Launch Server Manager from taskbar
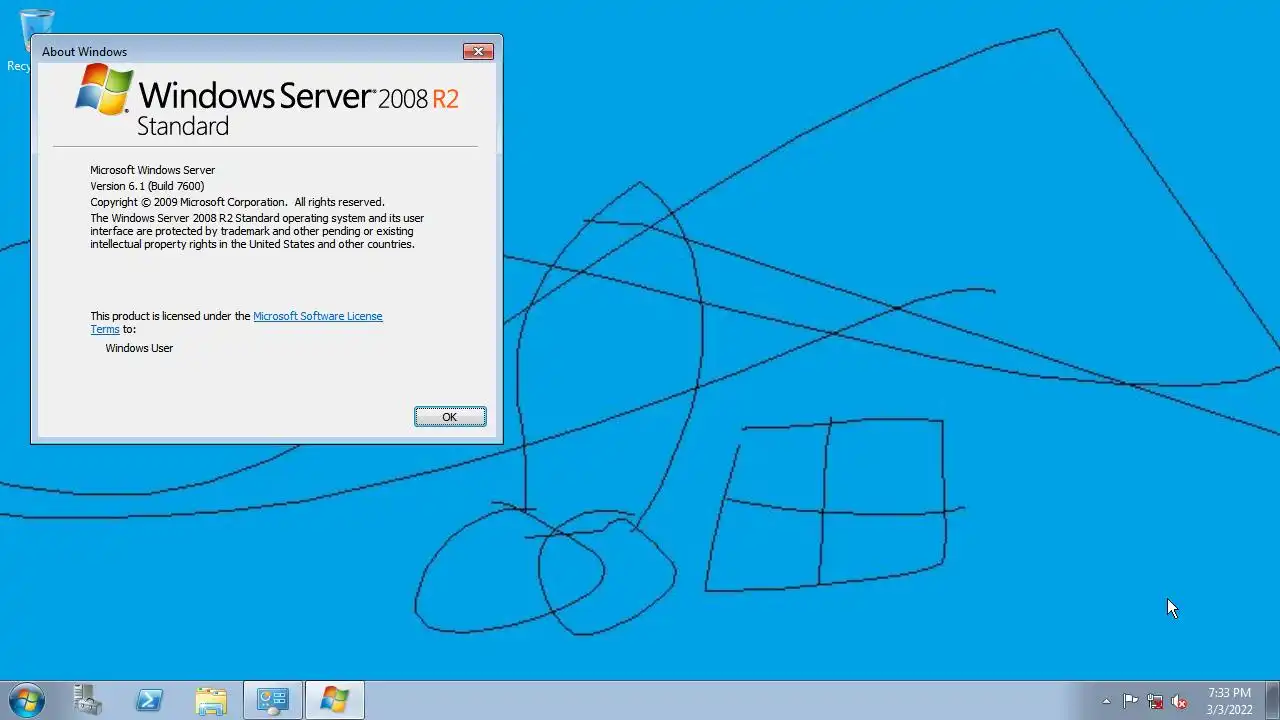This screenshot has height=720, width=1280. click(x=88, y=700)
